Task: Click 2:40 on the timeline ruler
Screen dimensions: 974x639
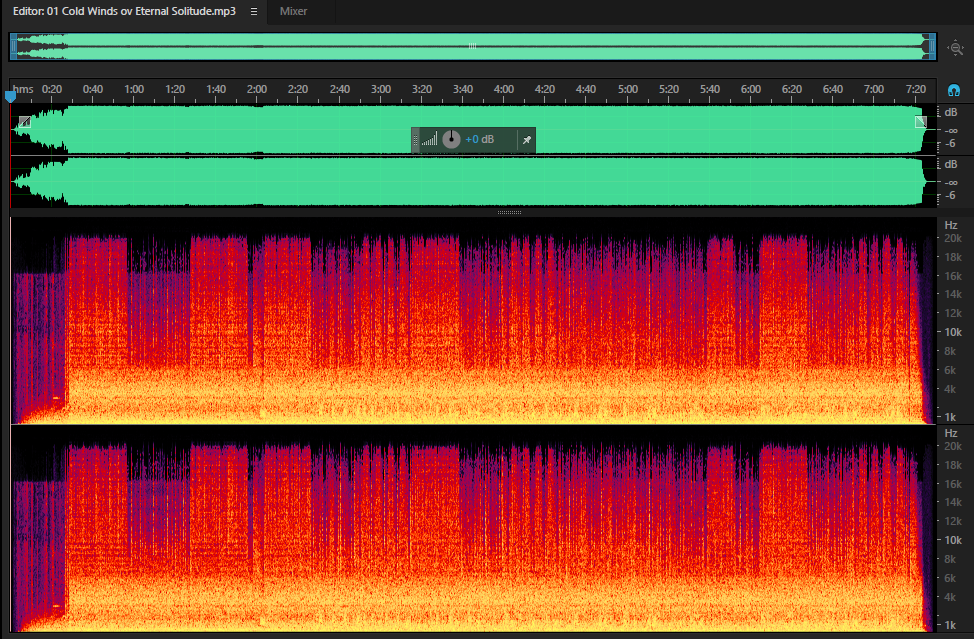Action: pos(339,89)
